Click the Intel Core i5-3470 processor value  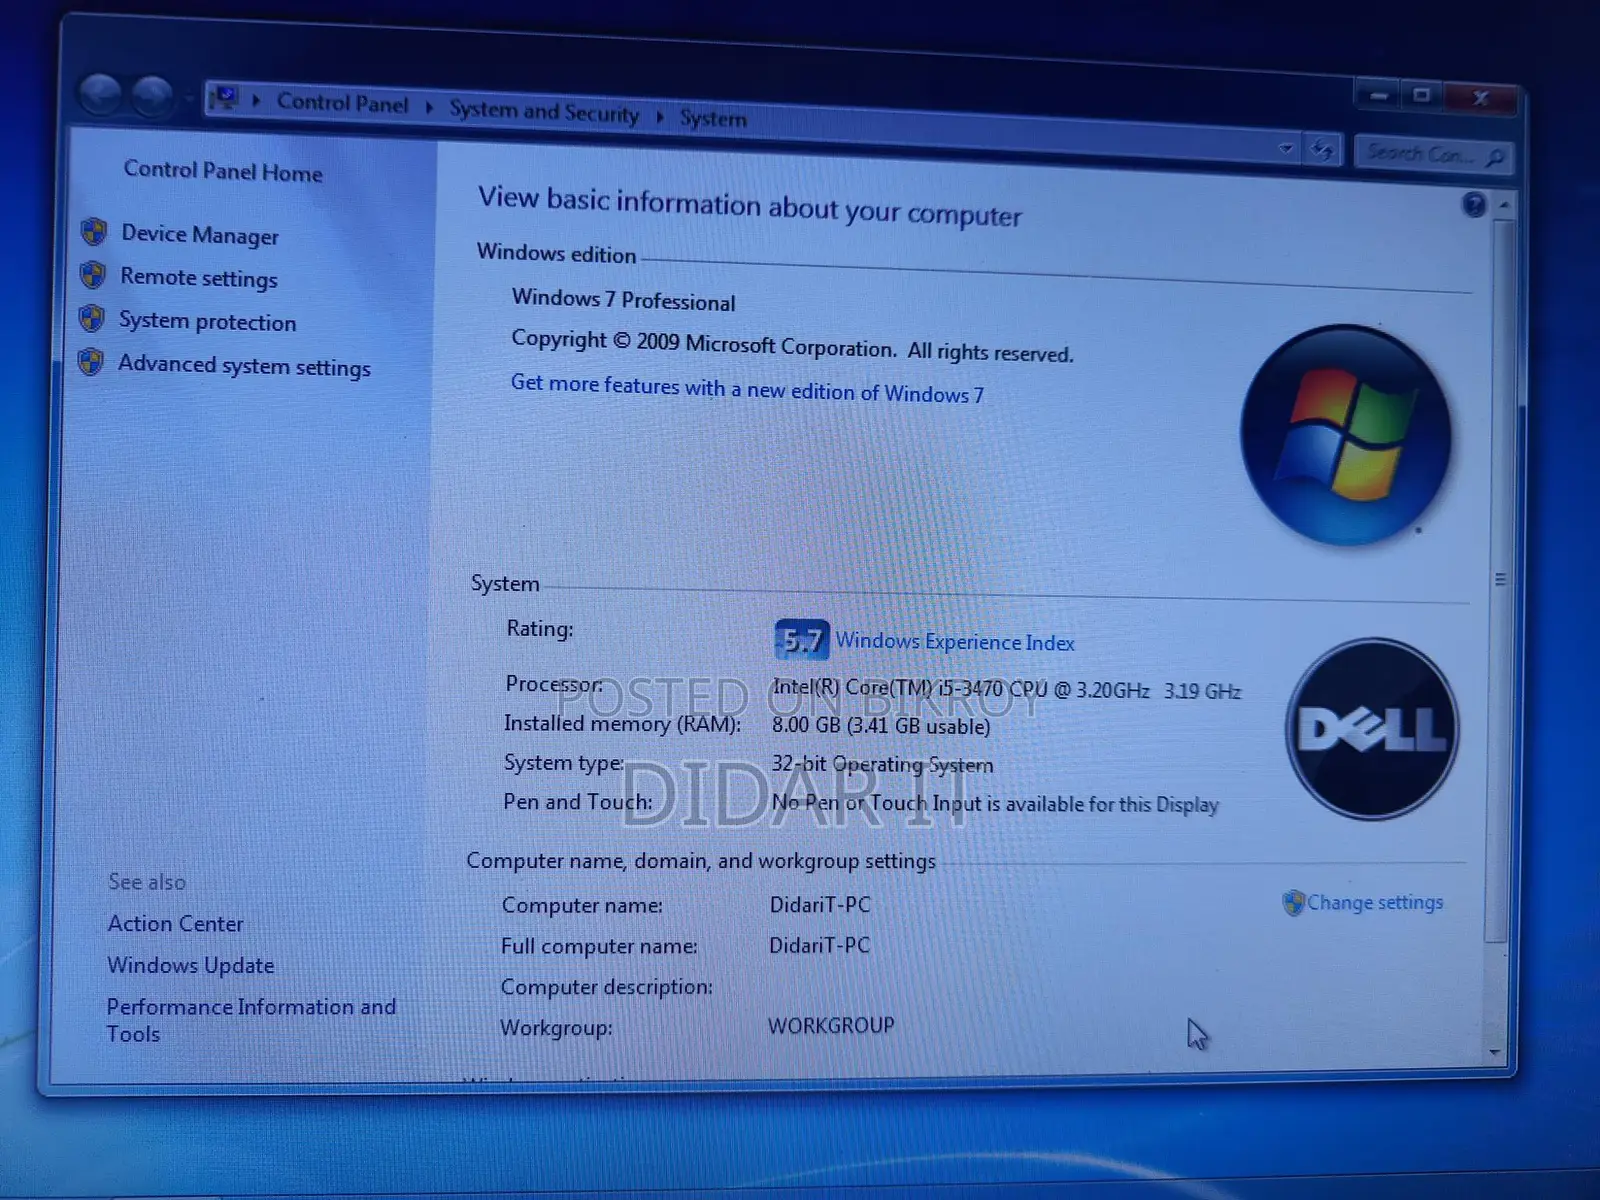[x=1006, y=689]
